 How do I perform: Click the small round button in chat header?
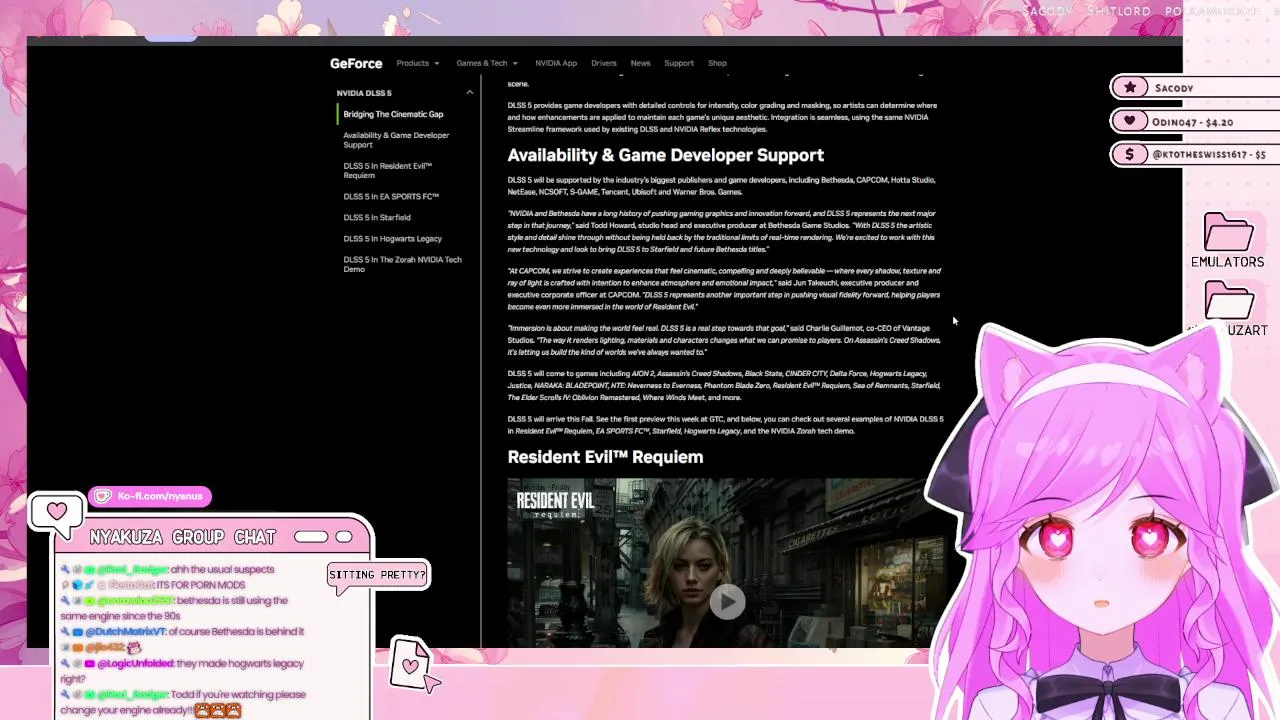click(x=344, y=537)
